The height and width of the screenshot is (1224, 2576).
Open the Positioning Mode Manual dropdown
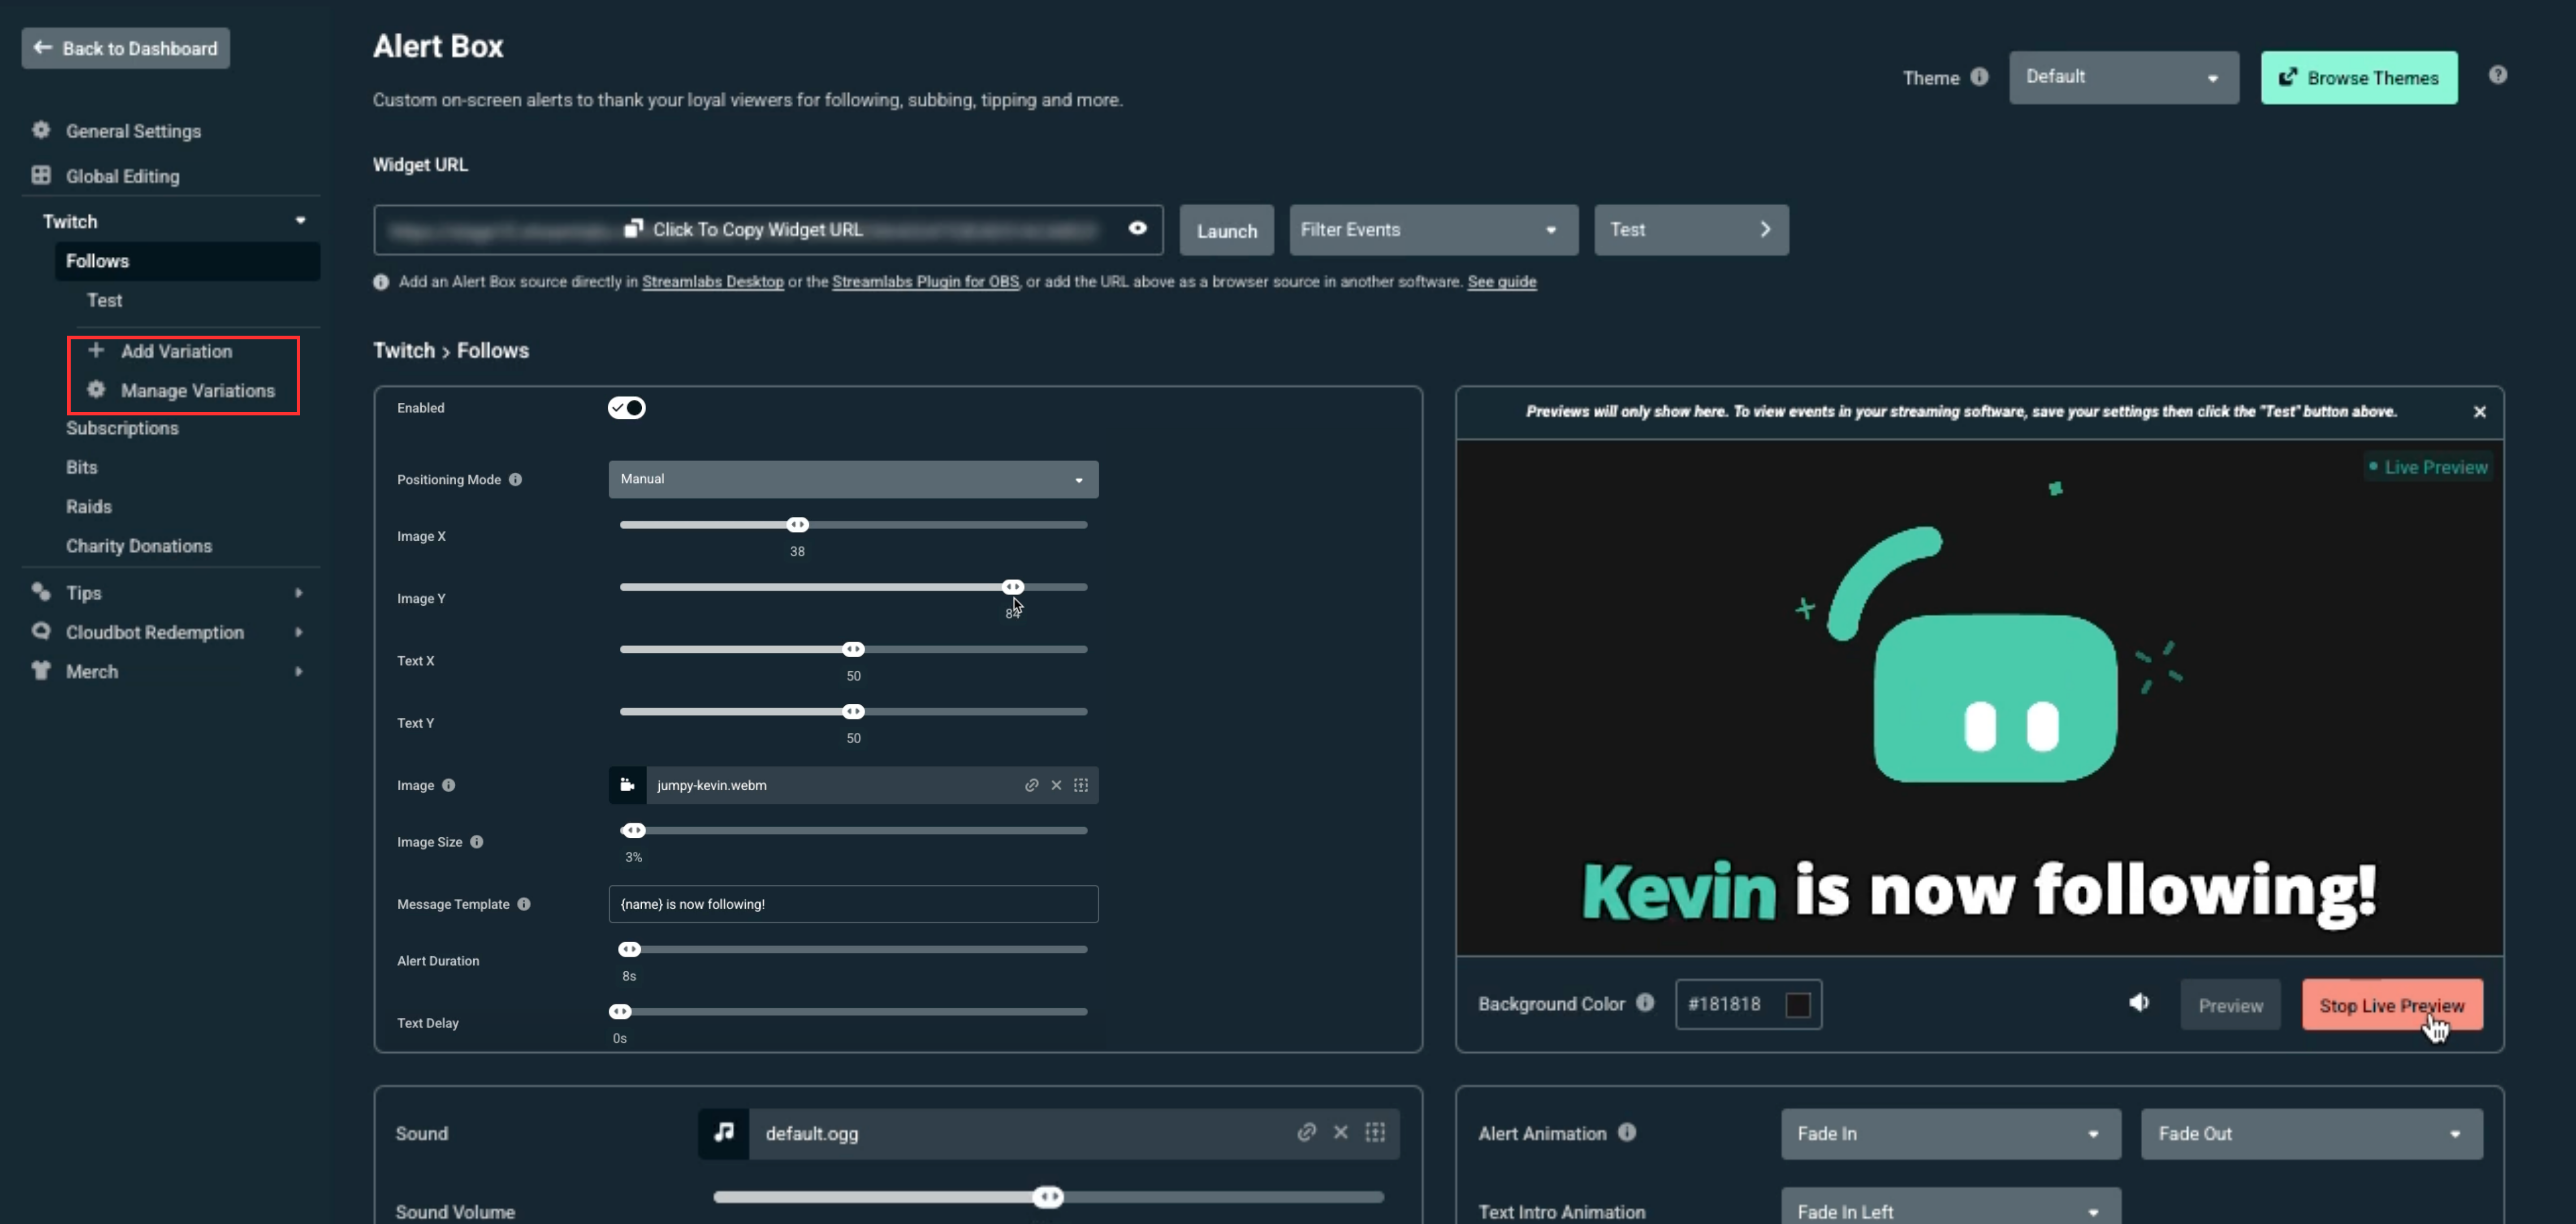[x=853, y=479]
